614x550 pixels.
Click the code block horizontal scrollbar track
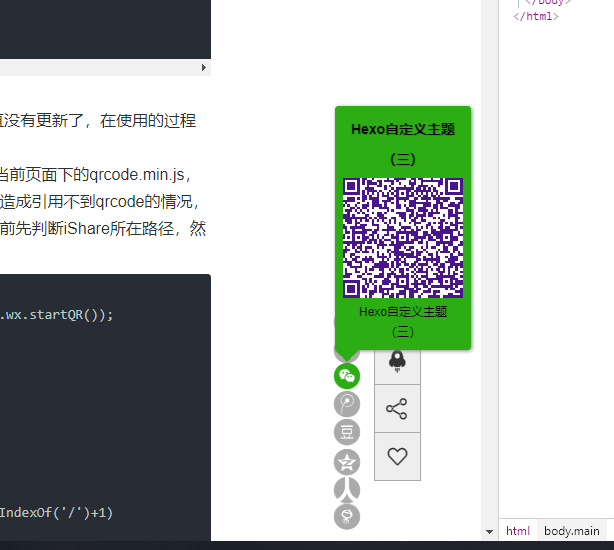point(100,67)
